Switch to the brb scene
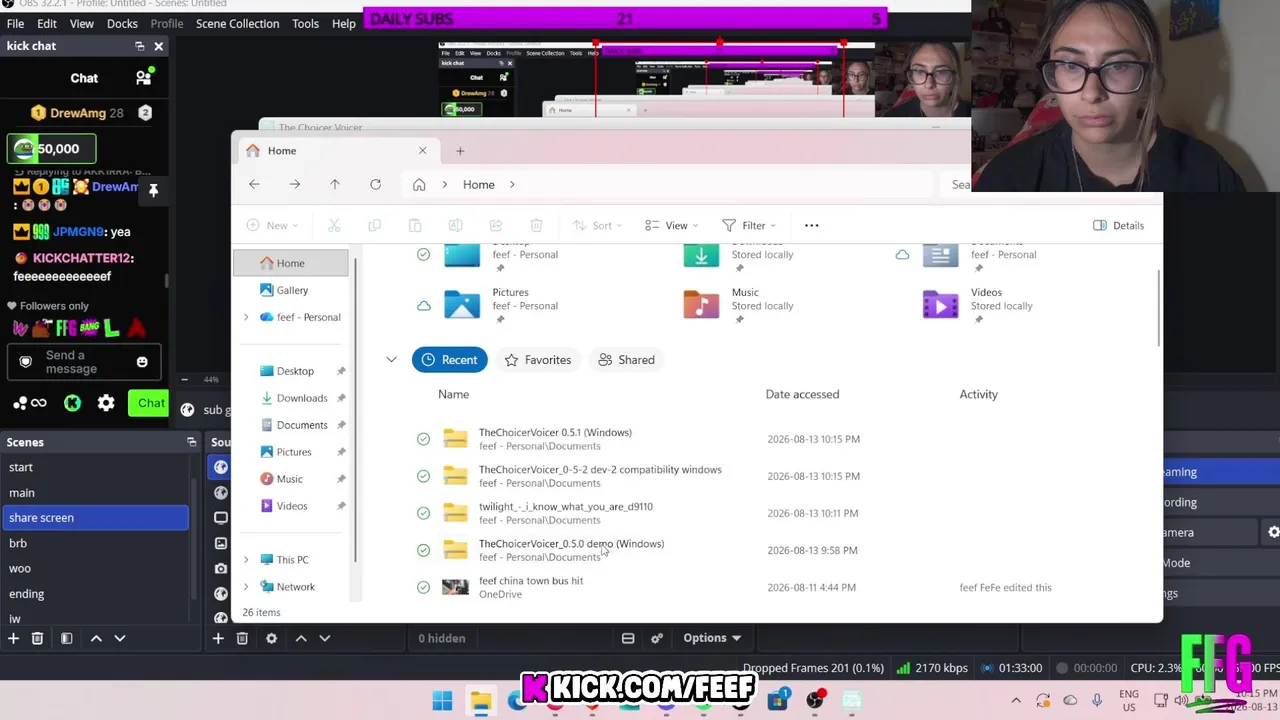 click(x=96, y=543)
